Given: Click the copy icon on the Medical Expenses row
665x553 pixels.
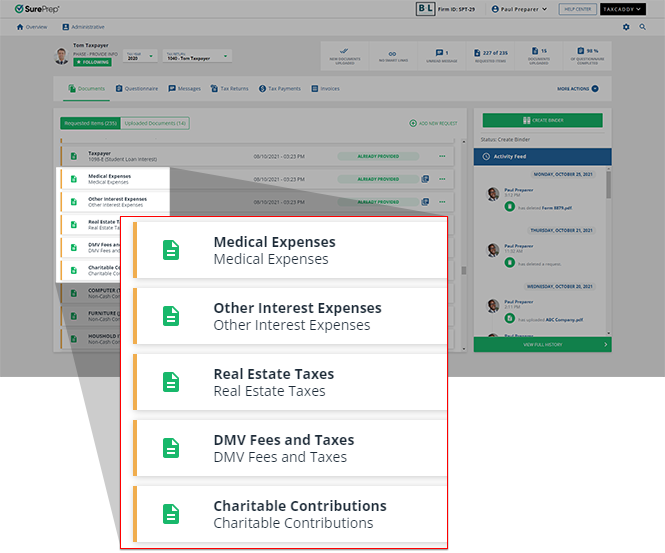Looking at the screenshot, I should point(425,179).
